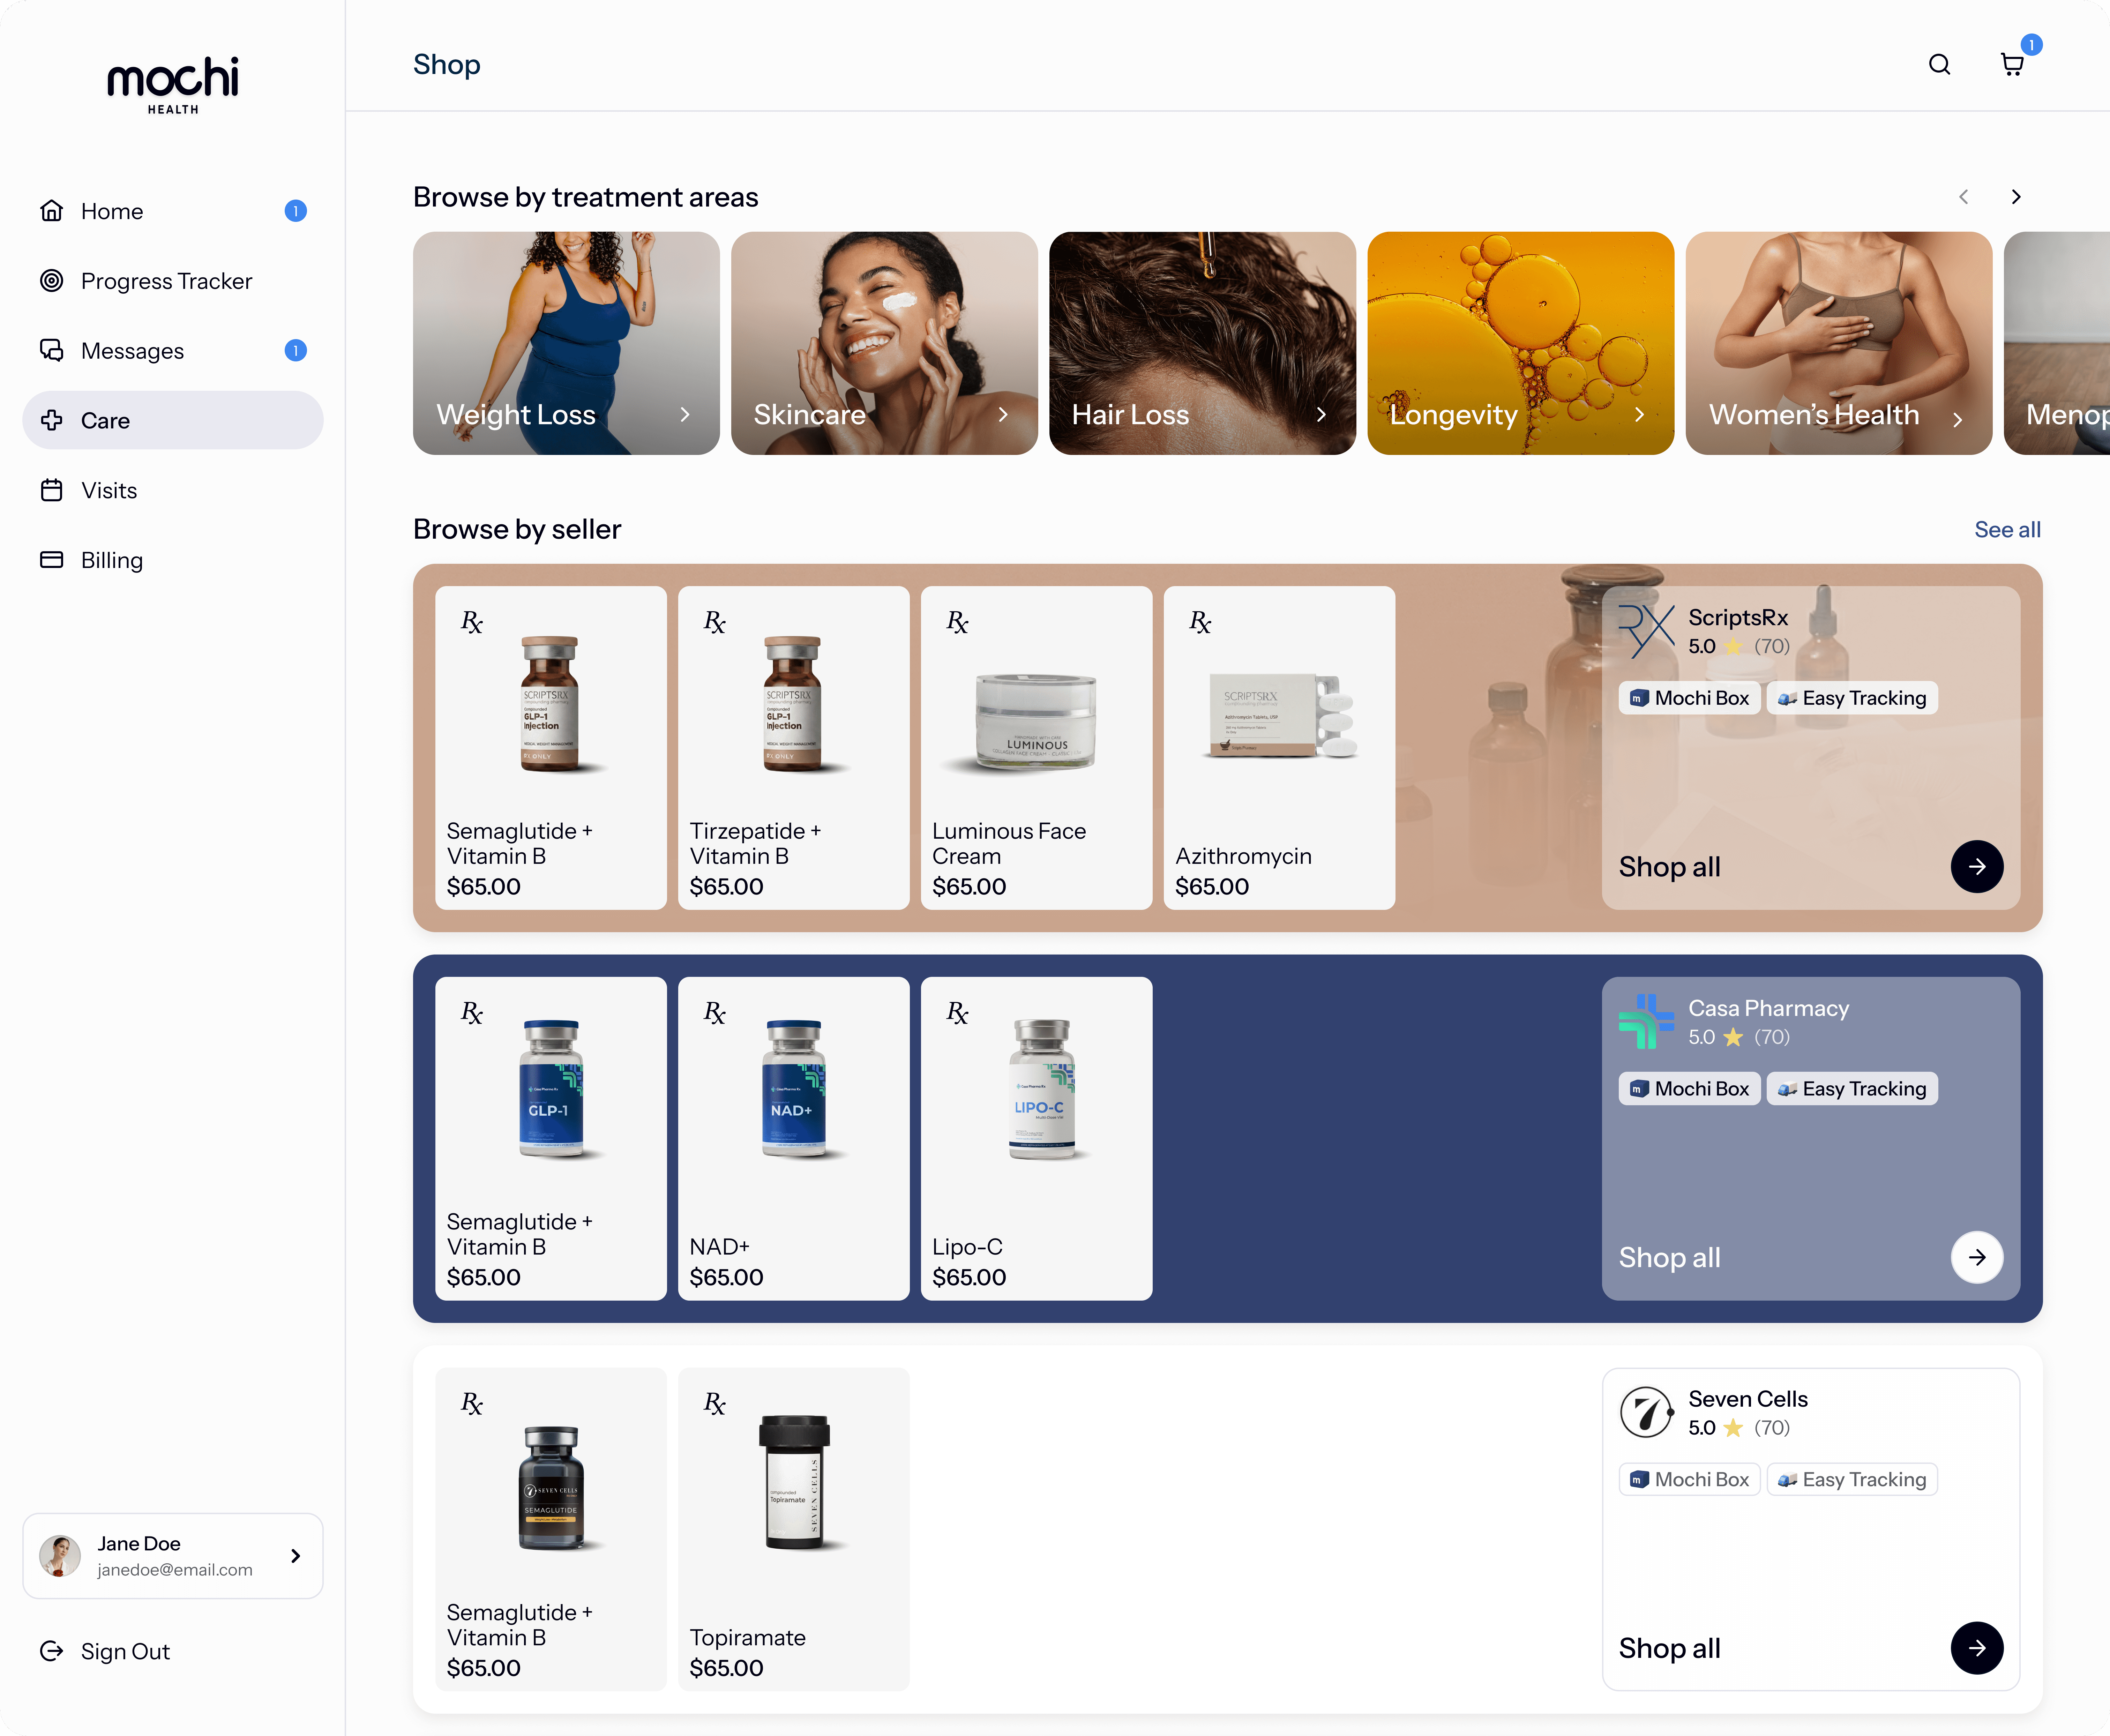Open Progress Tracker page

[x=173, y=281]
